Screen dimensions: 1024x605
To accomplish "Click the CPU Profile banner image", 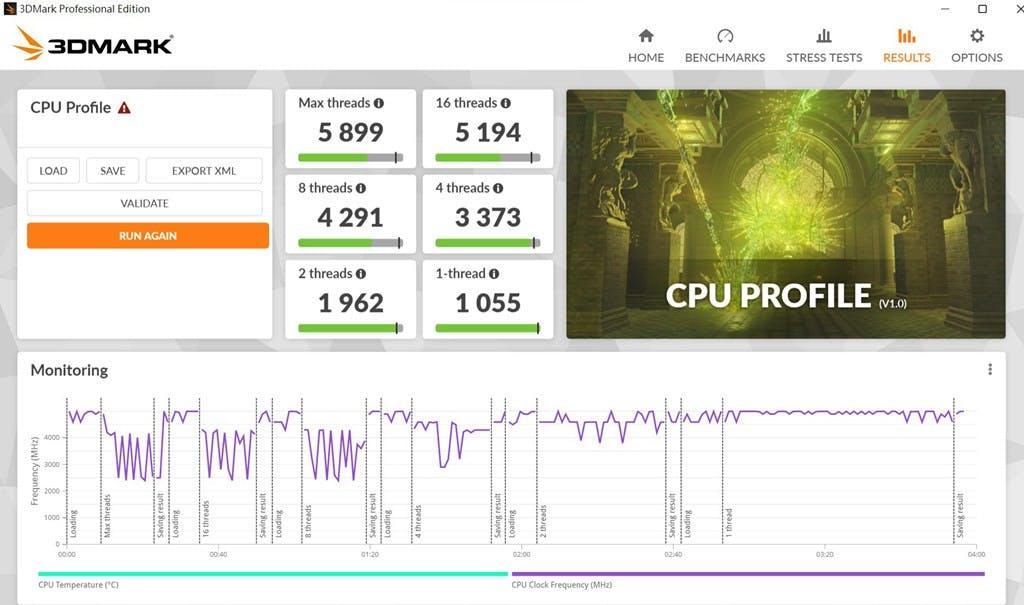I will point(786,214).
